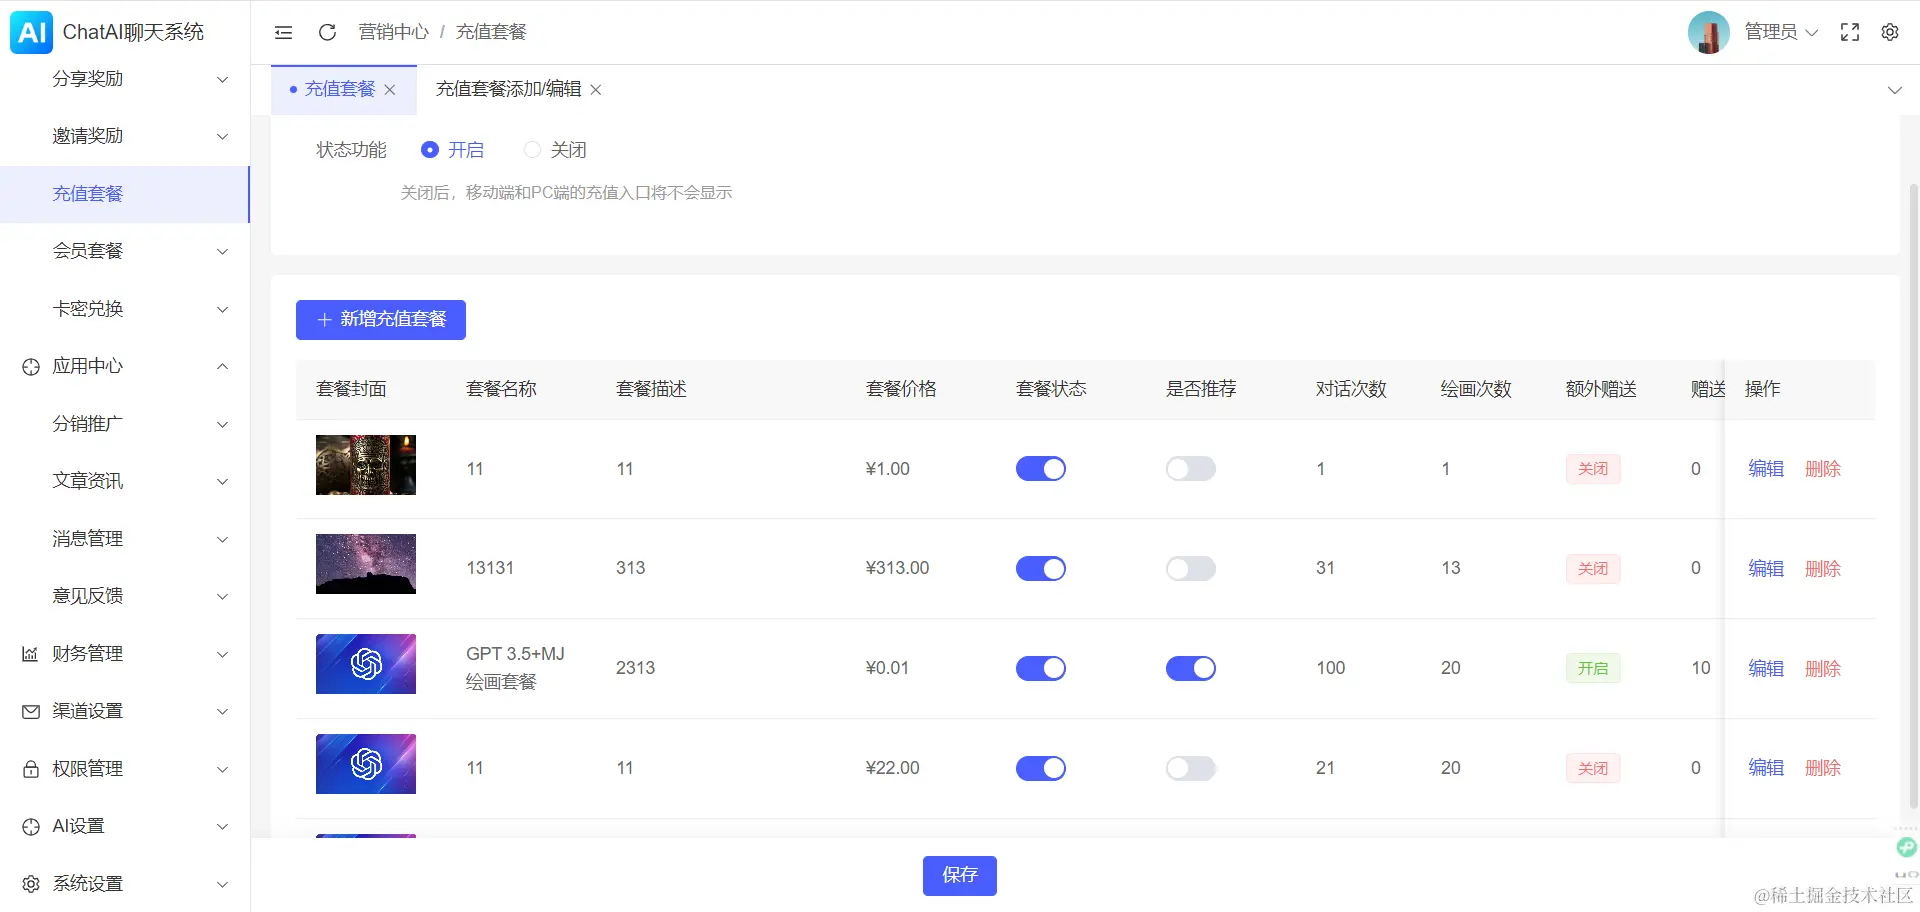The width and height of the screenshot is (1920, 912).
Task: Open the settings gear icon in header
Action: pyautogui.click(x=1890, y=32)
